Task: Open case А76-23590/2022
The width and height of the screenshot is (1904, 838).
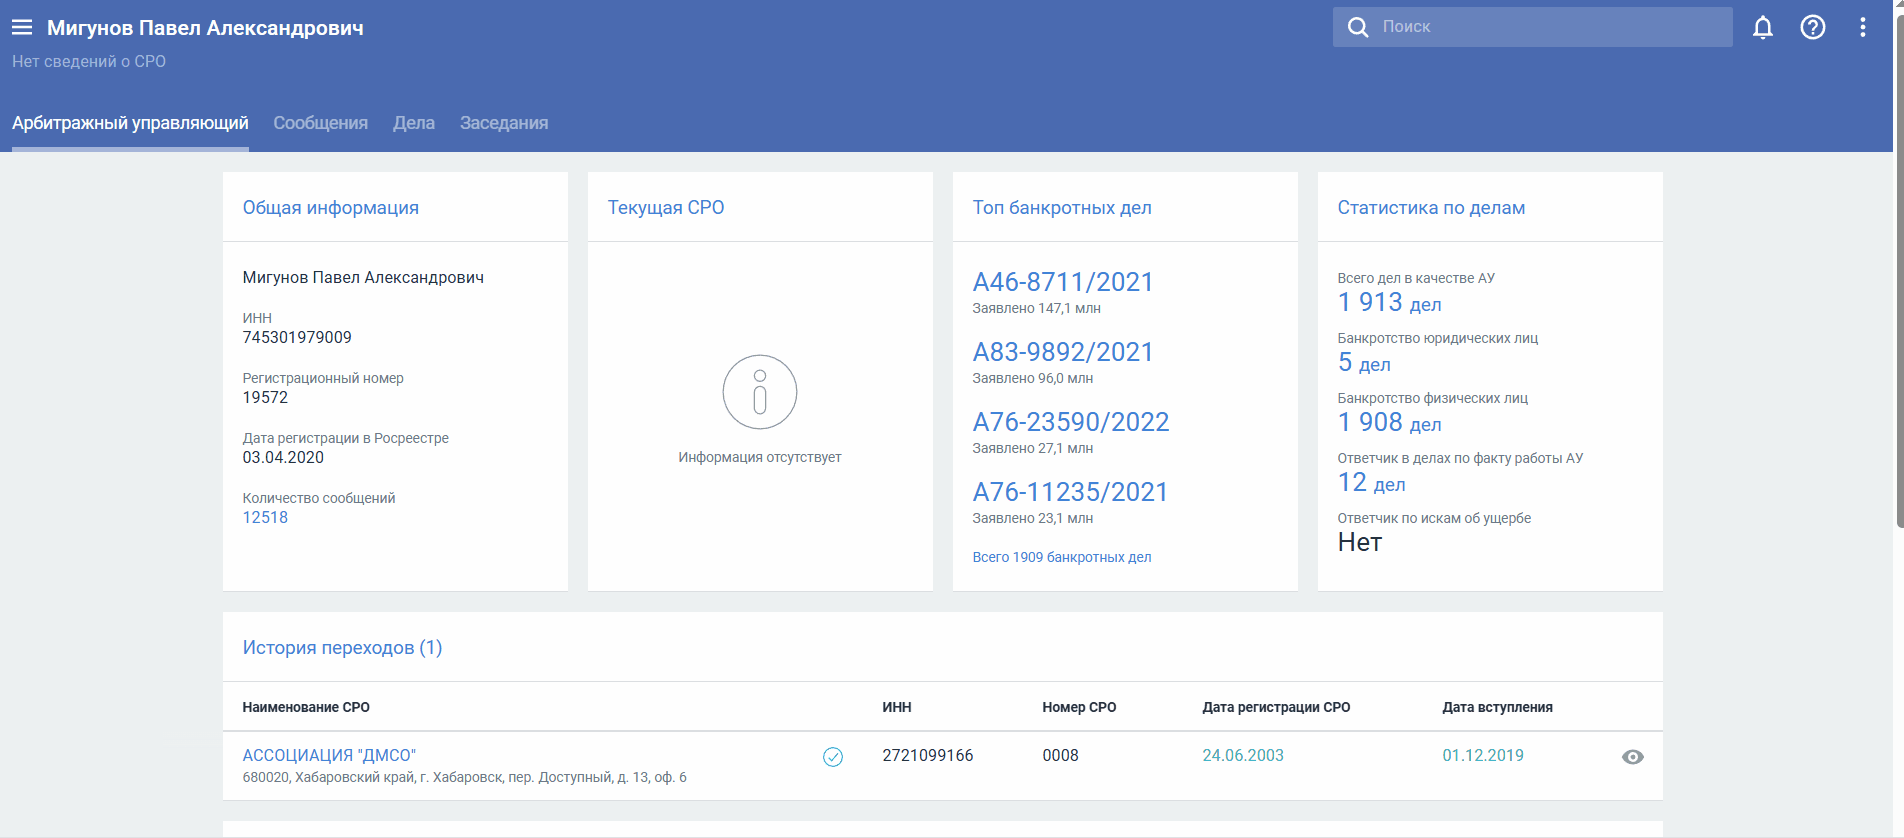Action: (1070, 422)
